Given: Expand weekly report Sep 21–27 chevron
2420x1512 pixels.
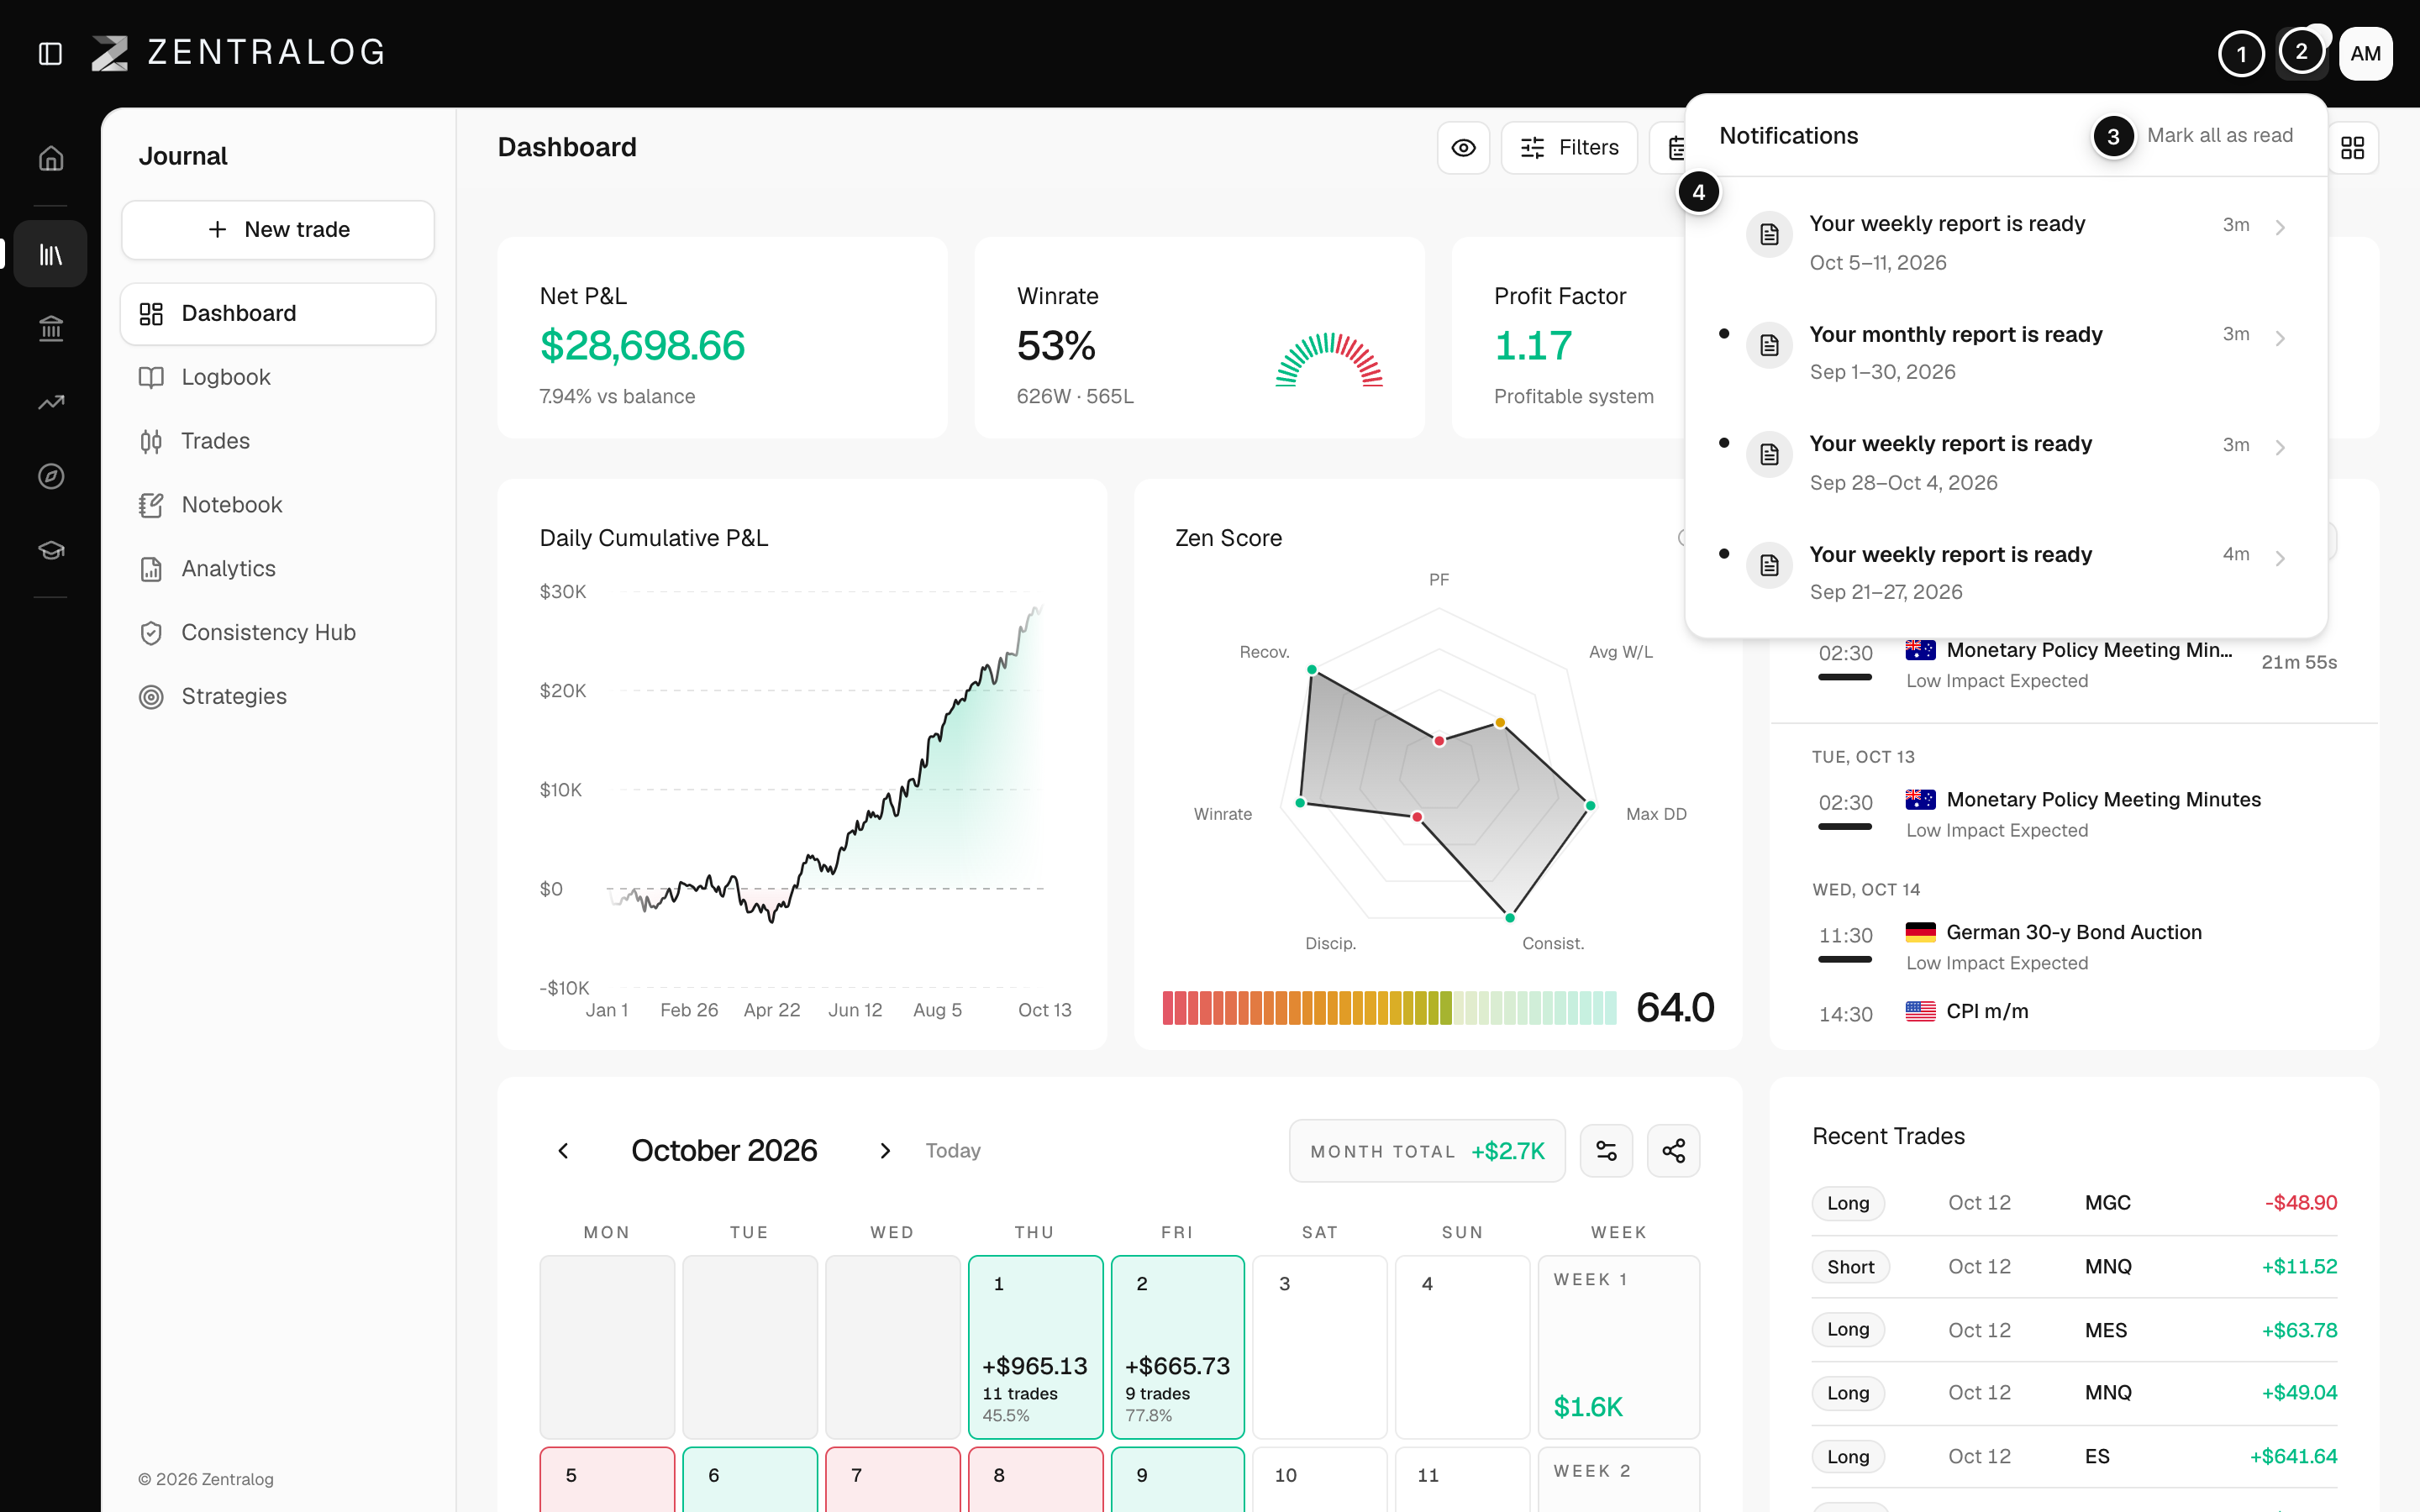Looking at the screenshot, I should click(2281, 558).
